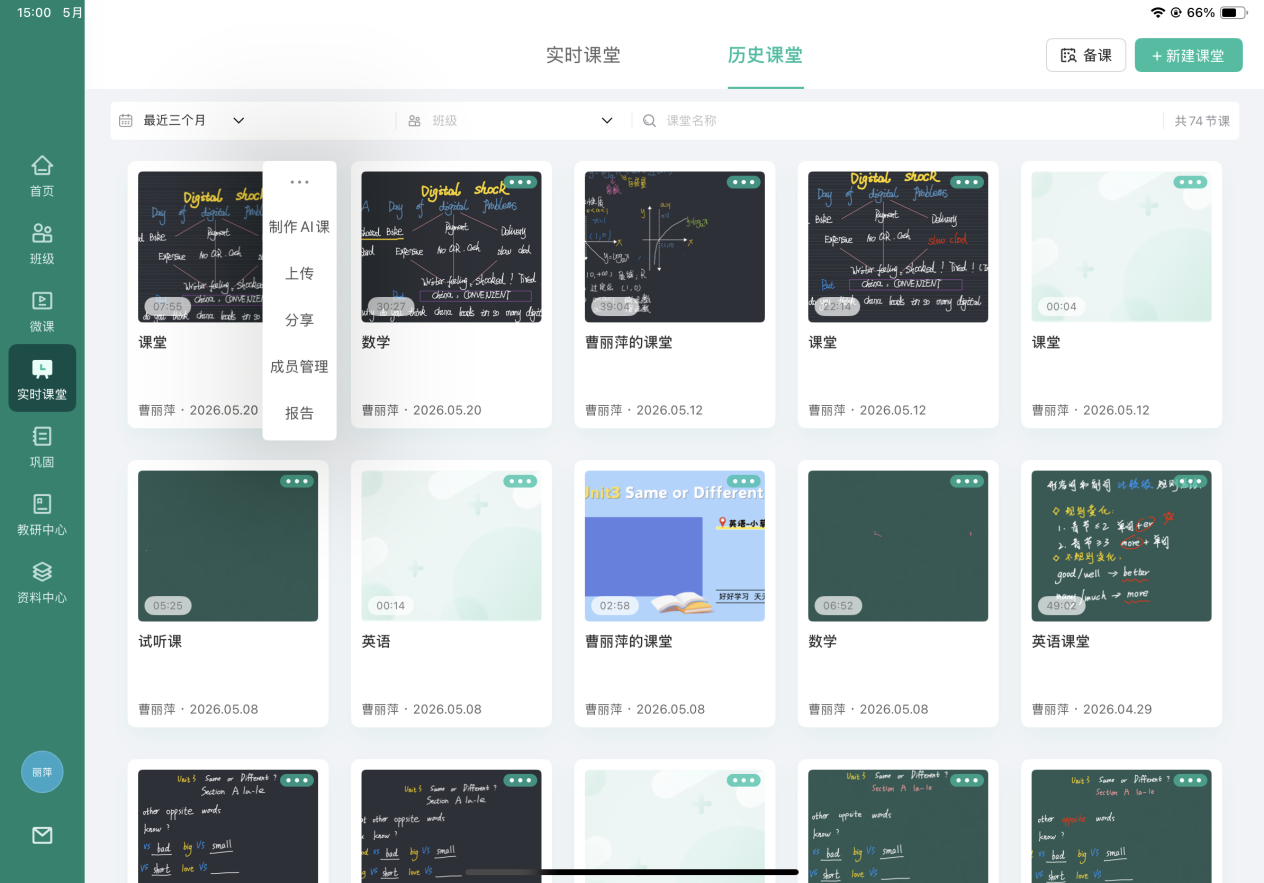Viewport: 1264px width, 883px height.
Task: Click the 试听课 title text
Action: (x=160, y=641)
